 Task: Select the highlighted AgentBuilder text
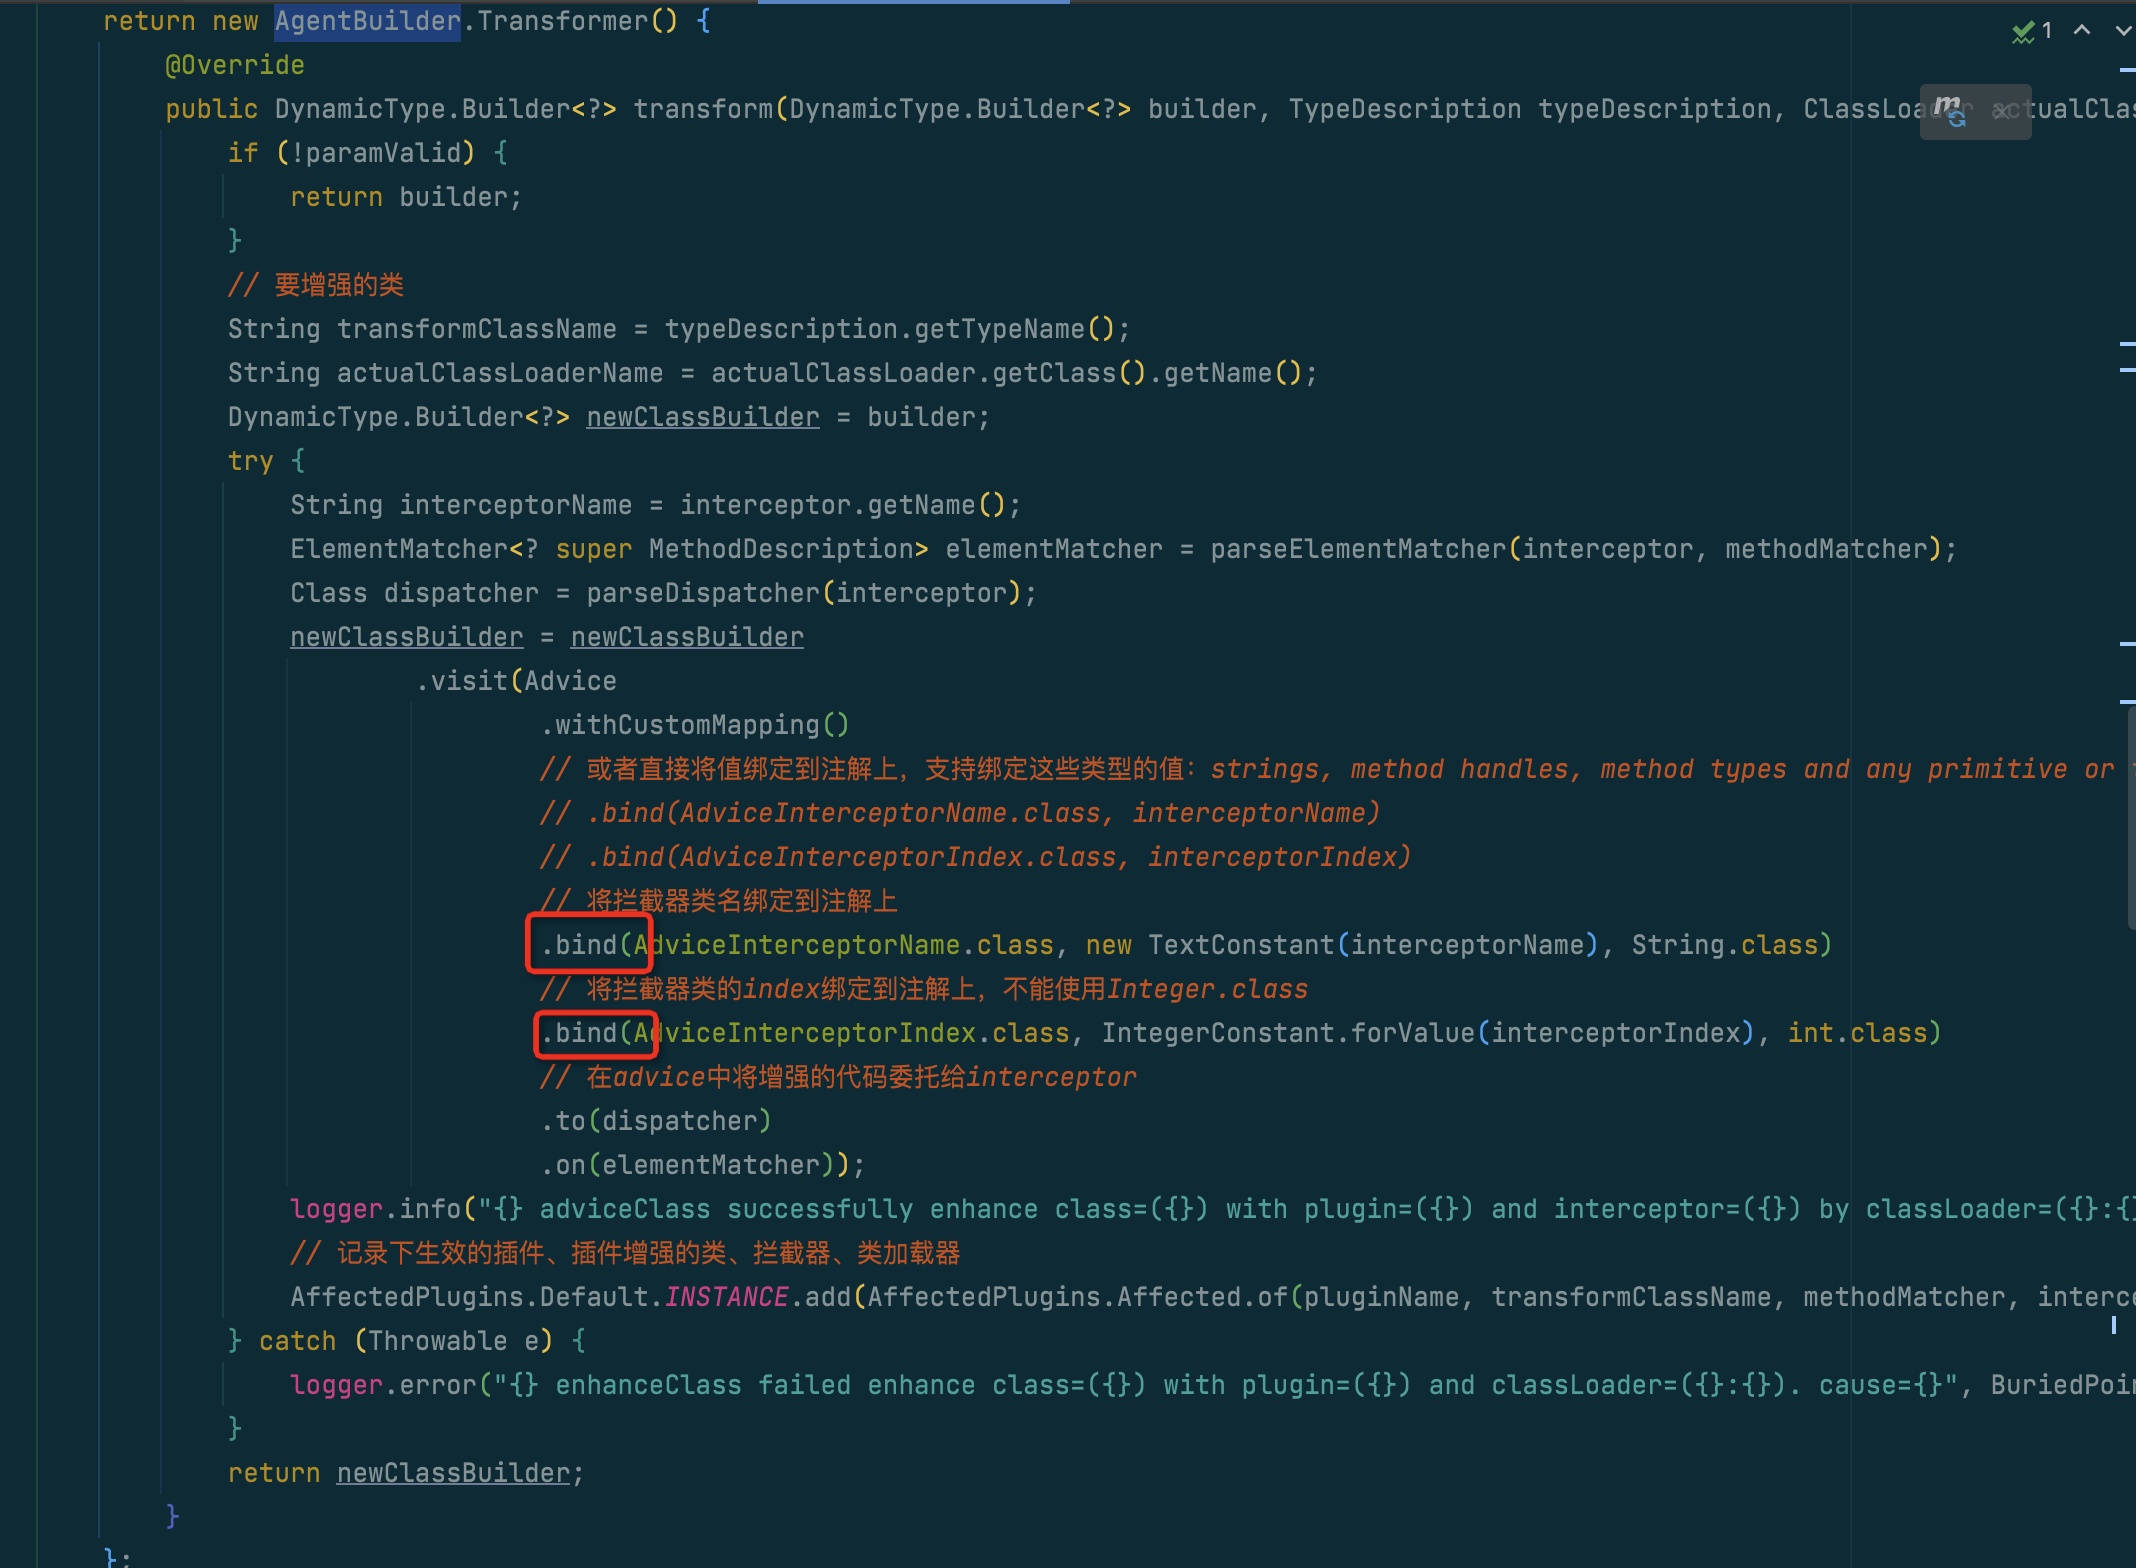point(367,20)
